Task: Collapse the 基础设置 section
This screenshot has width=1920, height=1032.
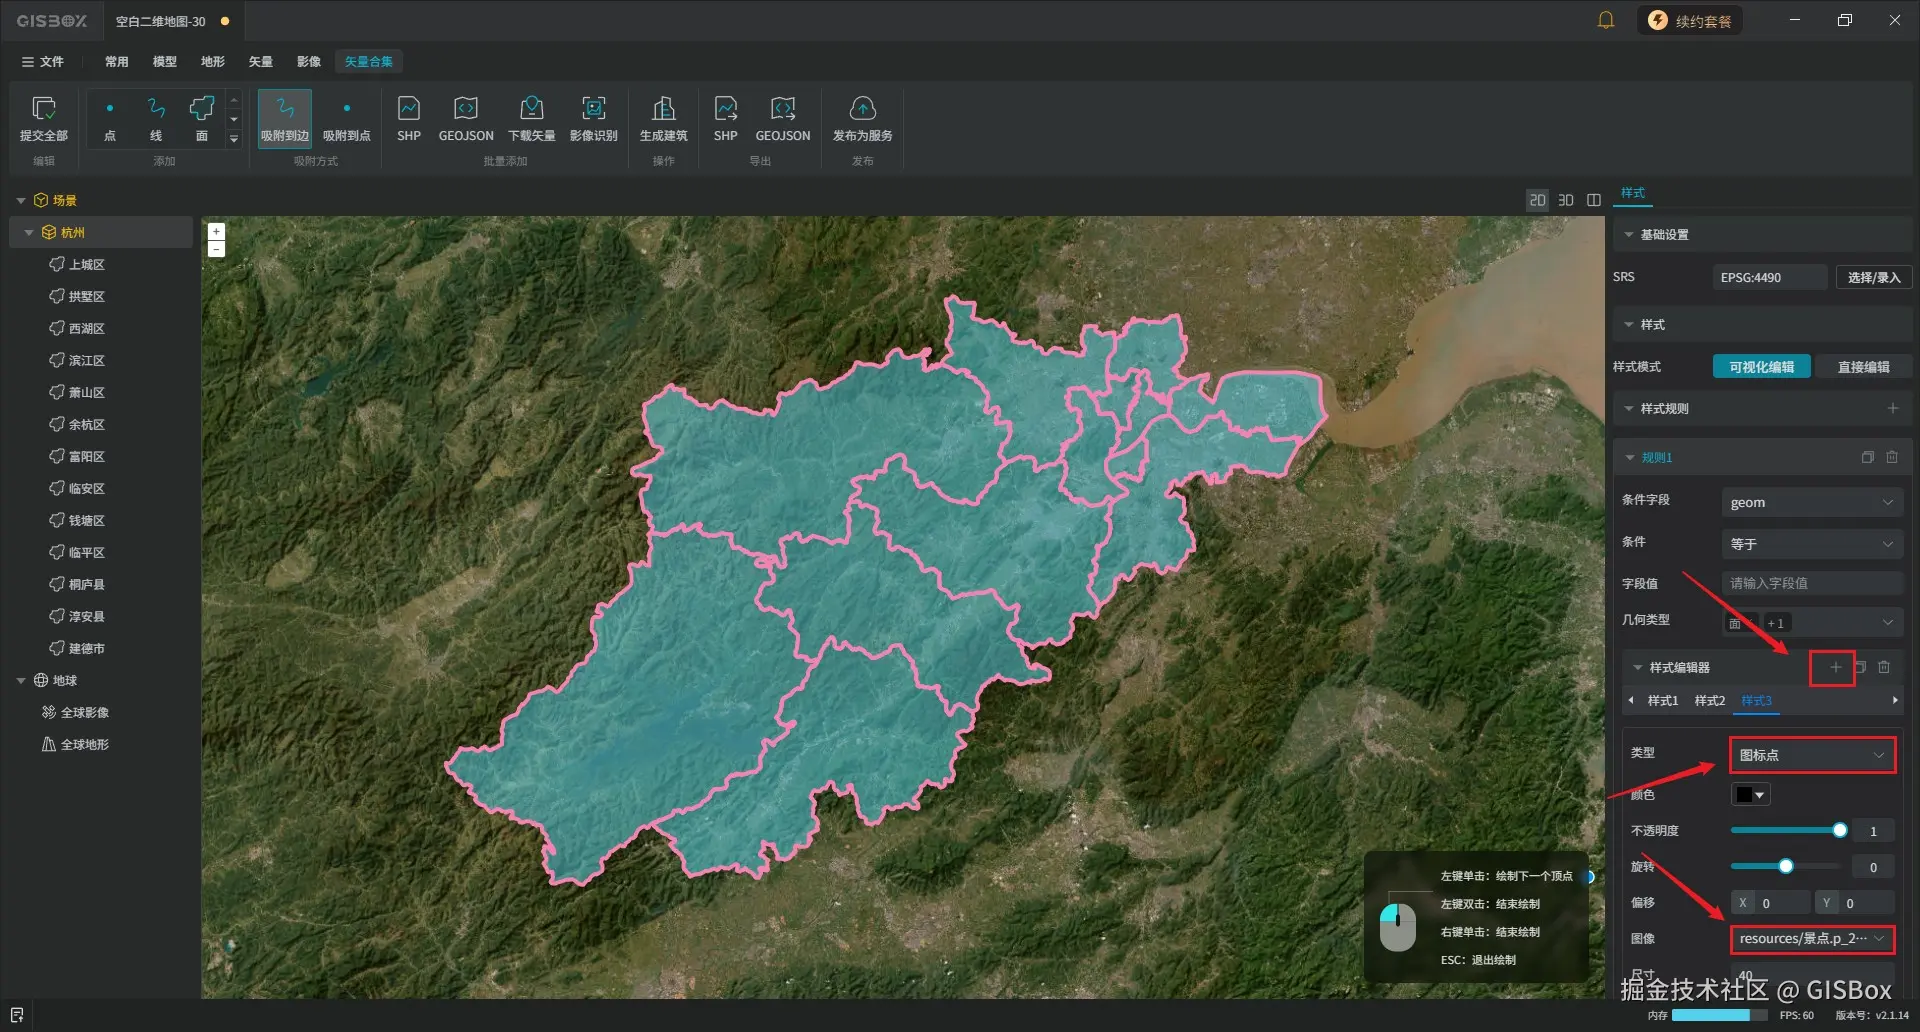Action: pyautogui.click(x=1629, y=235)
